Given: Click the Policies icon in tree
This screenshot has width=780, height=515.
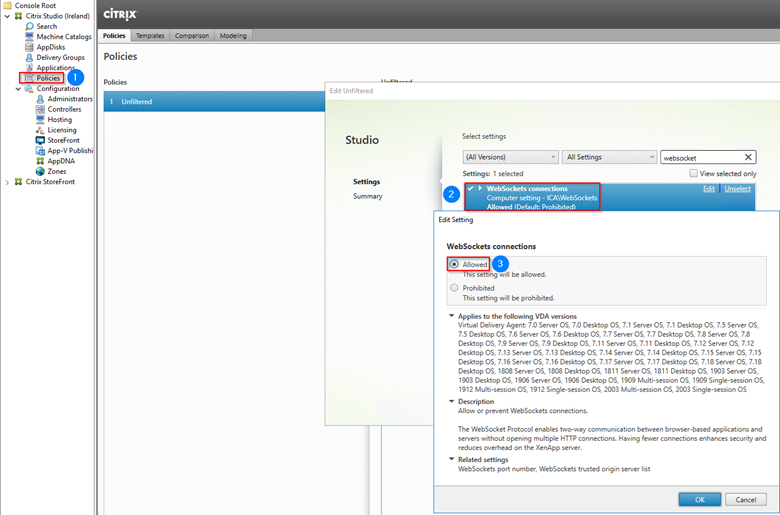Looking at the screenshot, I should (29, 78).
